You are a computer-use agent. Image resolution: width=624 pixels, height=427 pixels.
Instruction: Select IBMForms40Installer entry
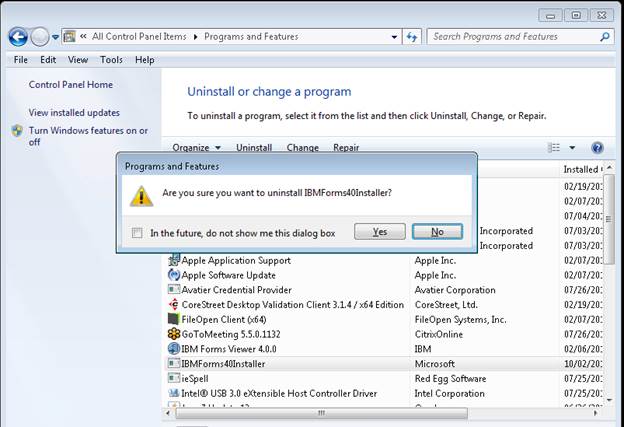pyautogui.click(x=223, y=364)
